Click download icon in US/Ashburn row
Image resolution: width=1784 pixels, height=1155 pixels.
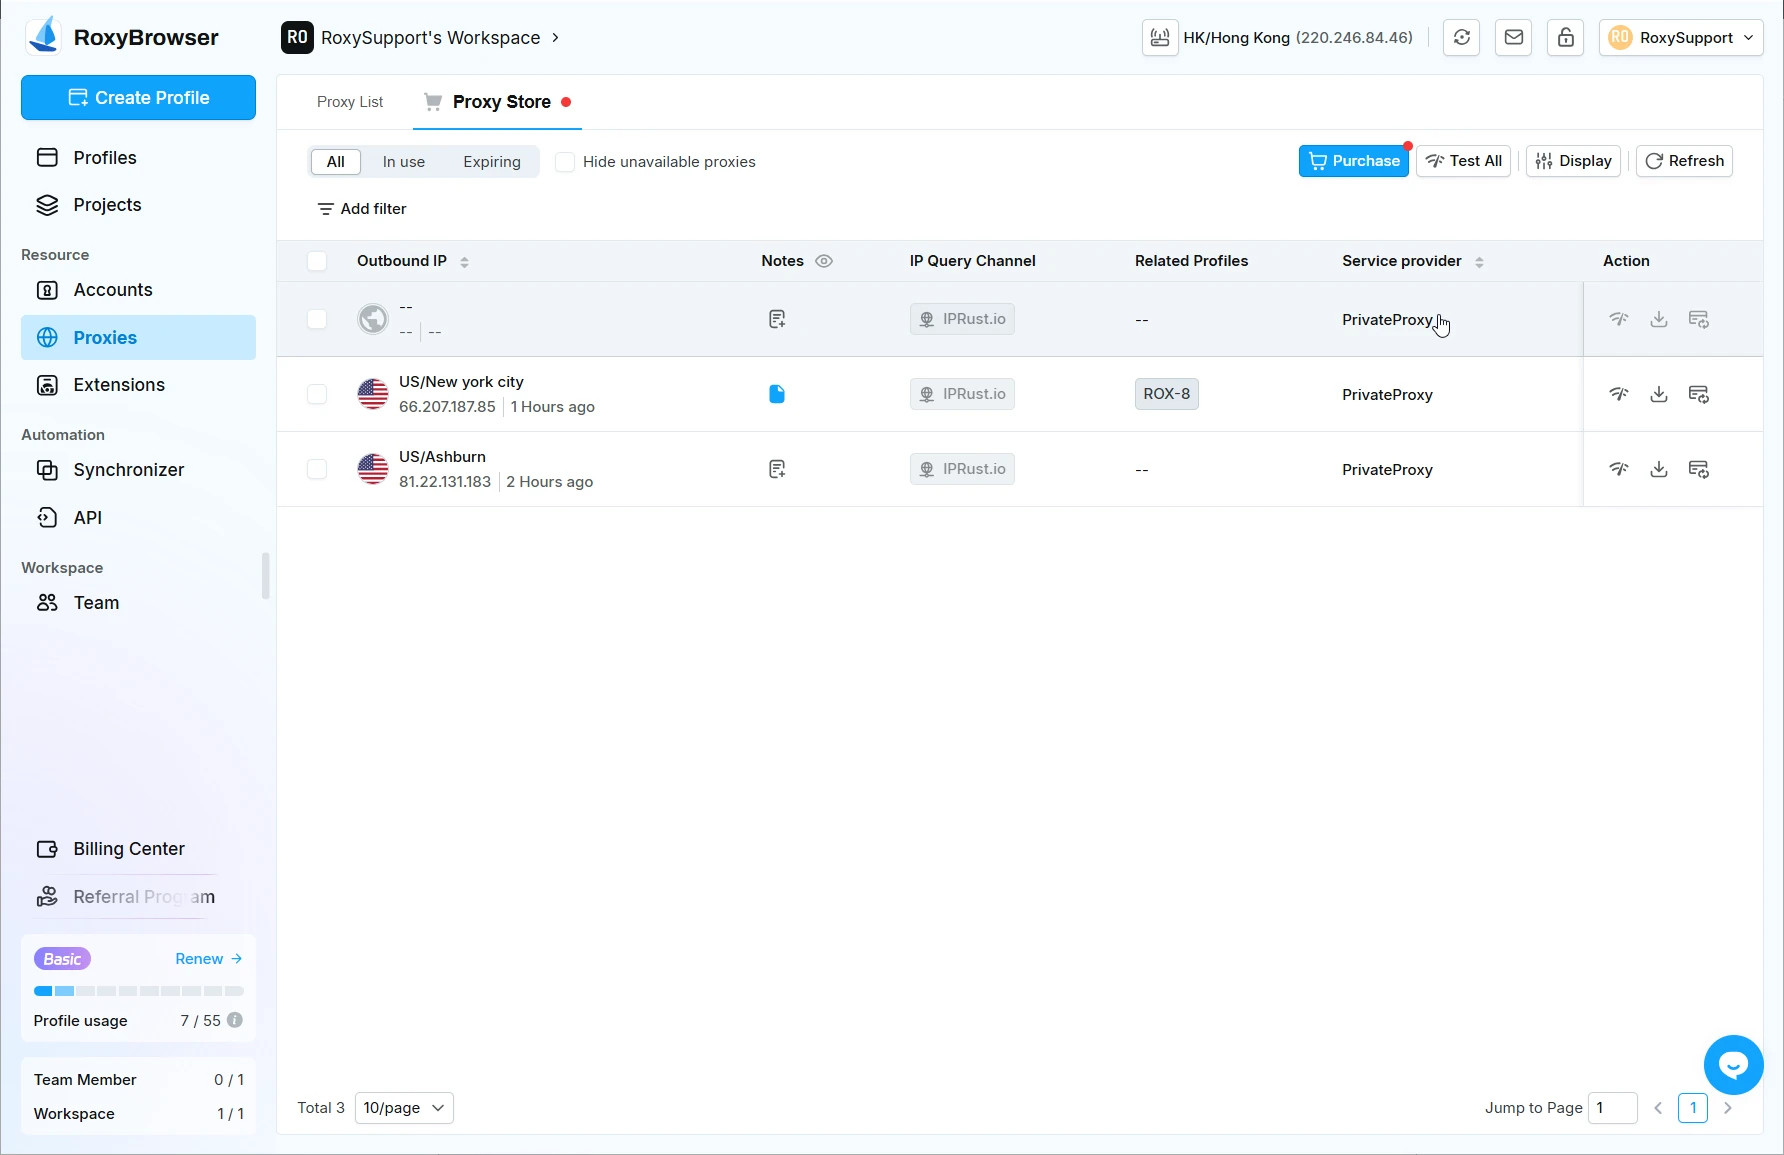(x=1658, y=469)
